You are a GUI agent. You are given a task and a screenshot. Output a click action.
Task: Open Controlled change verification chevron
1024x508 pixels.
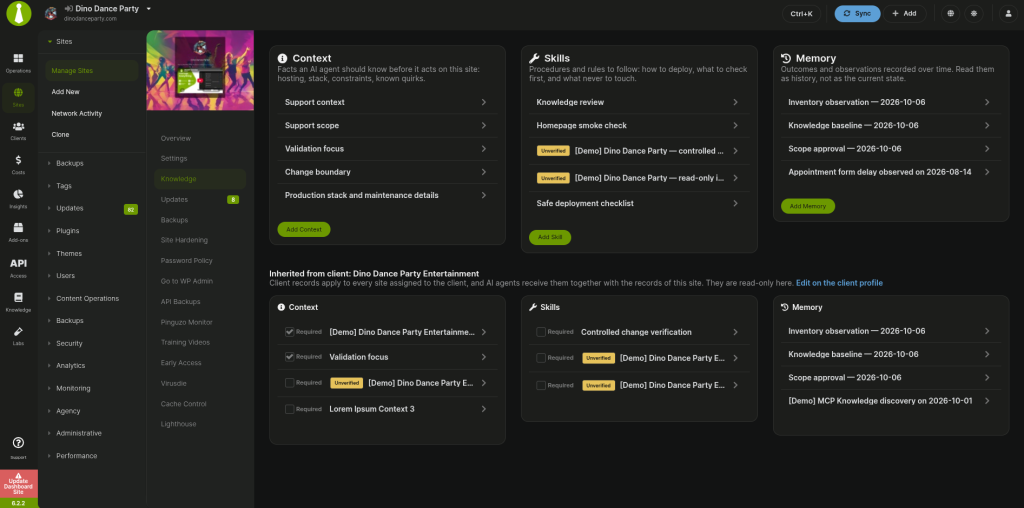click(x=735, y=332)
